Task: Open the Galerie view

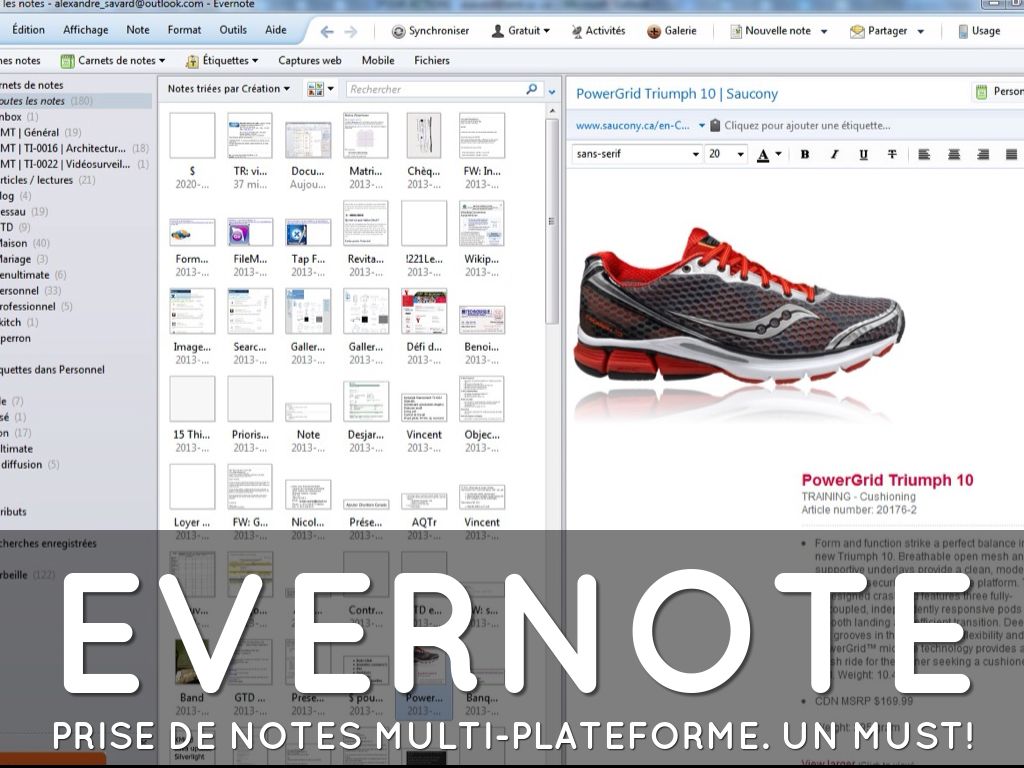Action: click(x=671, y=31)
